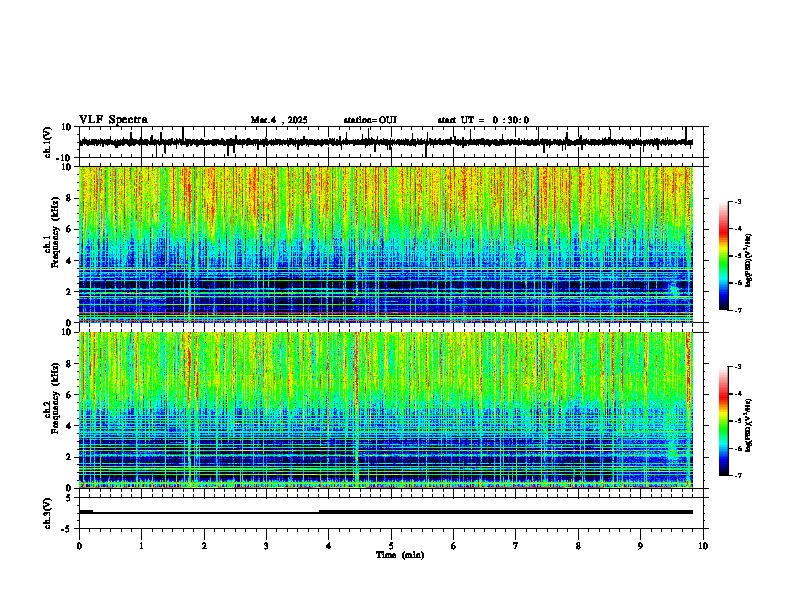Click the 'VLF Spectra' title text
This screenshot has width=792, height=612.
[x=113, y=120]
